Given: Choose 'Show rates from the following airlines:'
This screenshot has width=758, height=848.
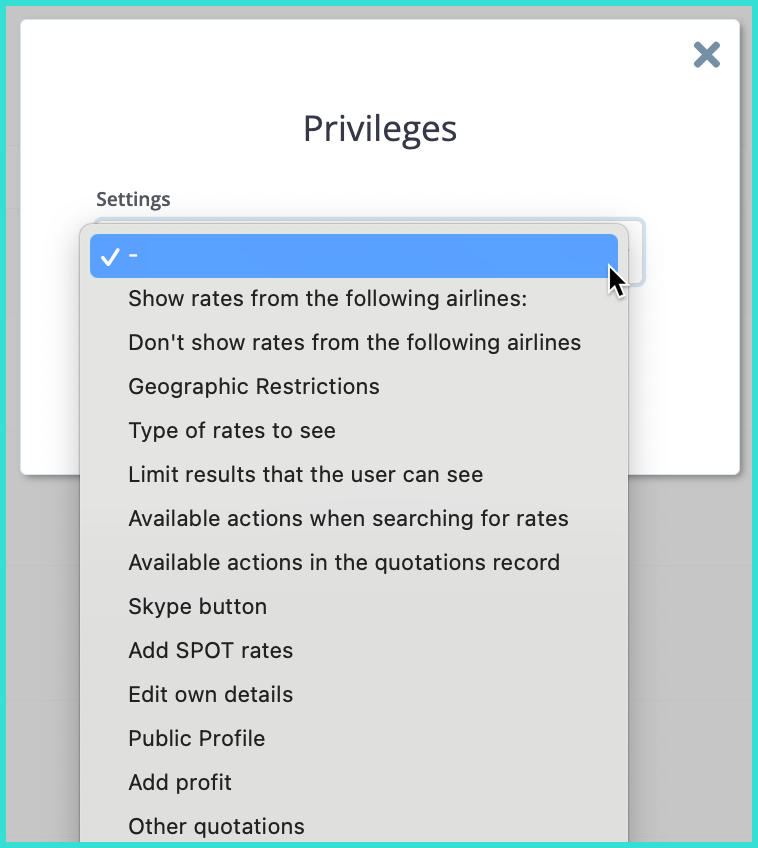Looking at the screenshot, I should (327, 299).
